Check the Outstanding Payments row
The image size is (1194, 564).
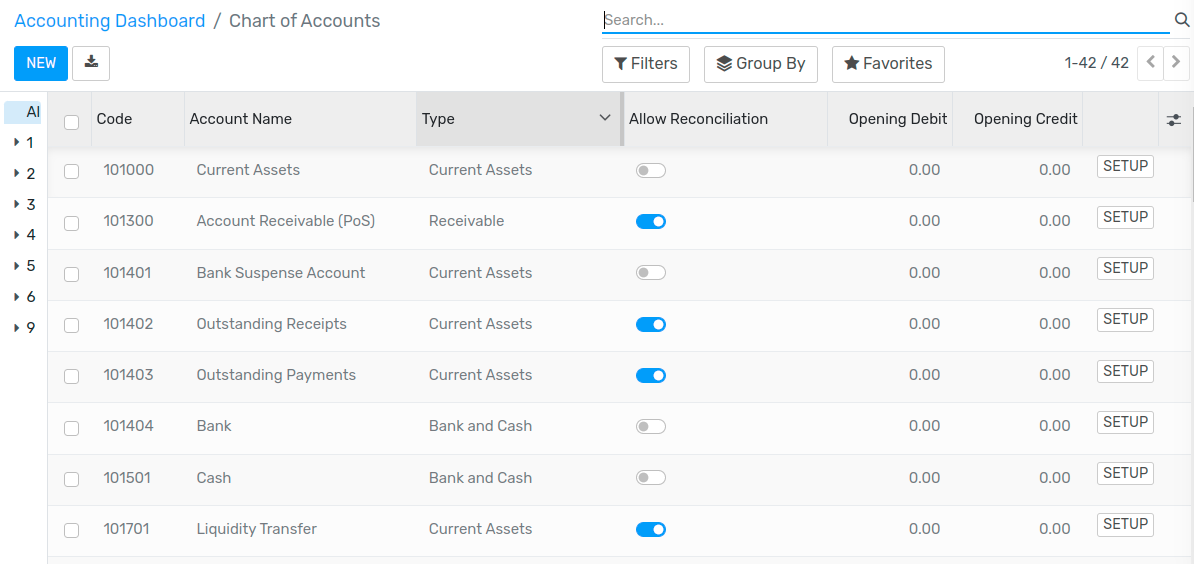tap(72, 376)
